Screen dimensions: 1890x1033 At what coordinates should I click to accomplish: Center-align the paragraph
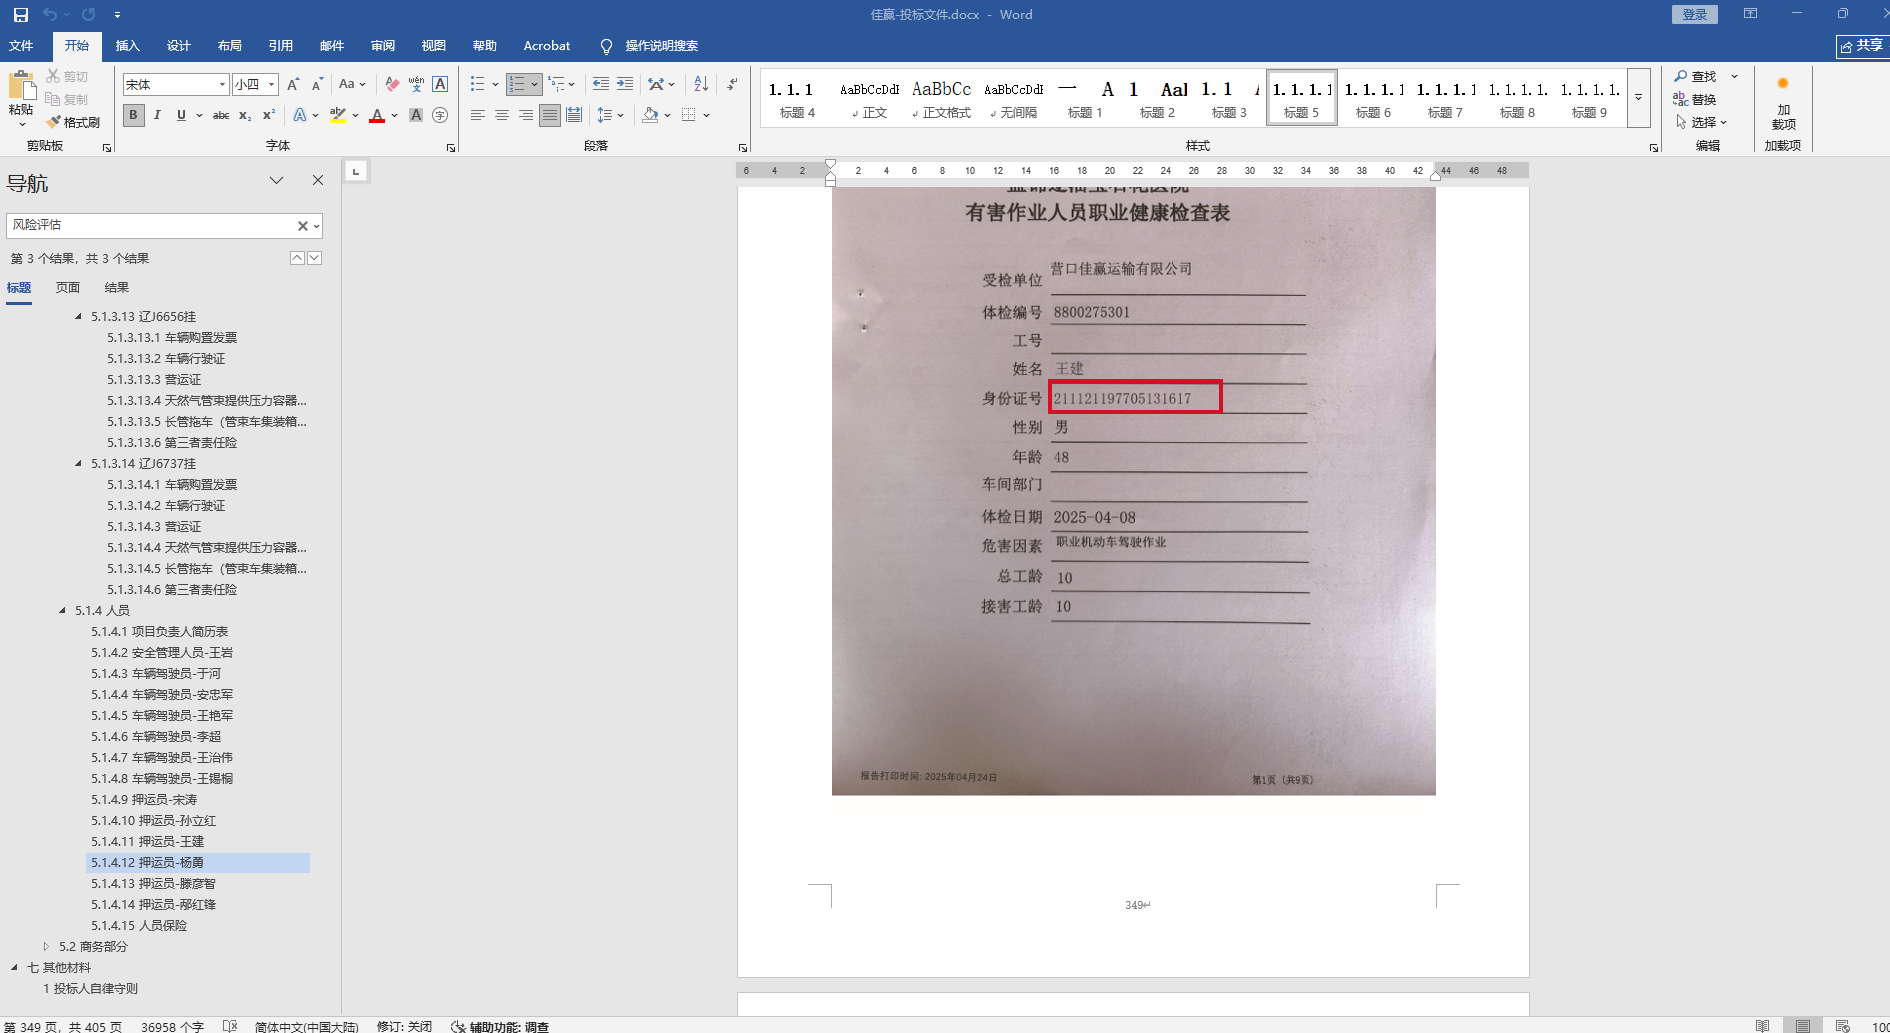502,115
